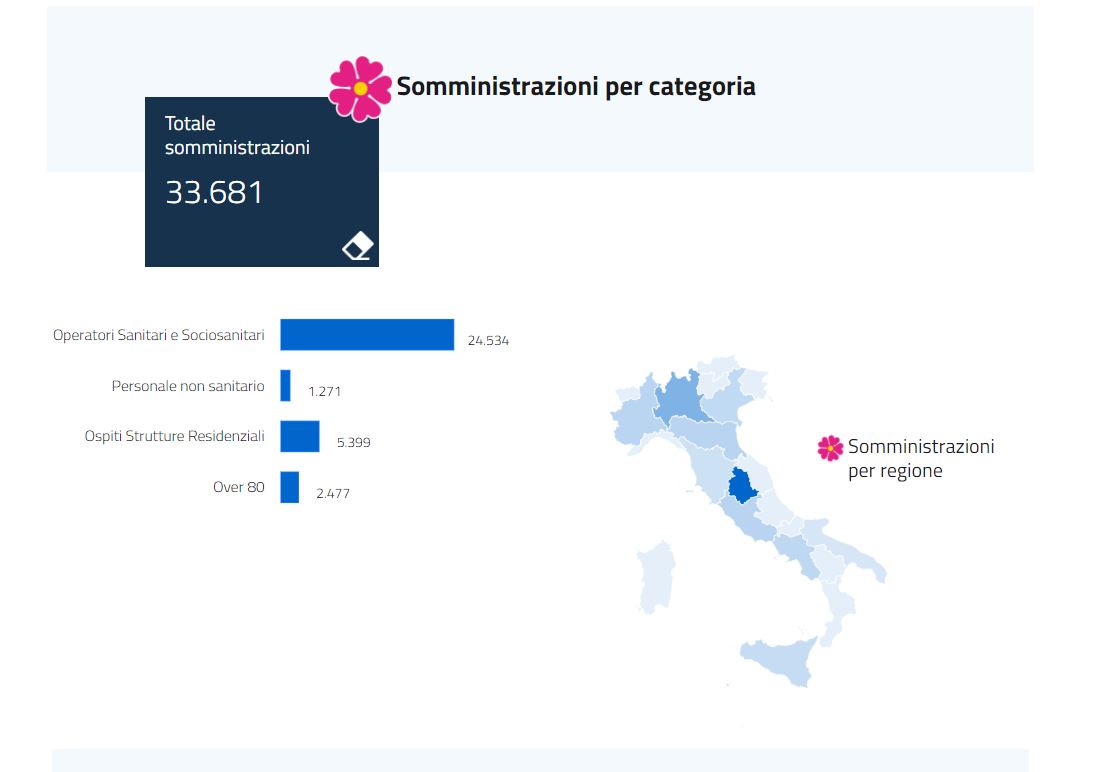The image size is (1111, 772).
Task: Click the Somministrazioni per categoria heading
Action: (575, 87)
